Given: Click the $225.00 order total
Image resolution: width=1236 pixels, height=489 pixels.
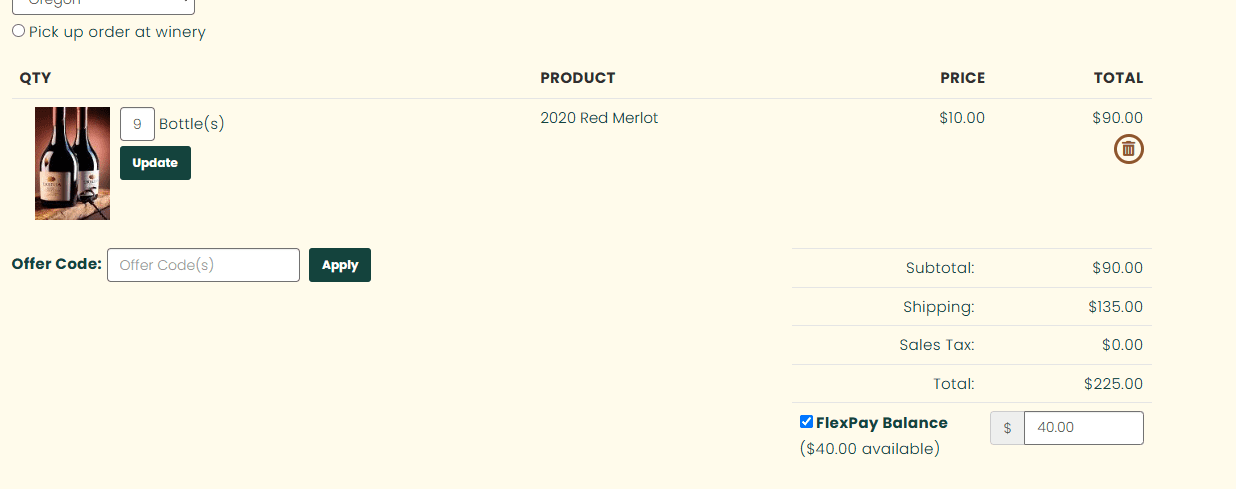Looking at the screenshot, I should pyautogui.click(x=1113, y=384).
